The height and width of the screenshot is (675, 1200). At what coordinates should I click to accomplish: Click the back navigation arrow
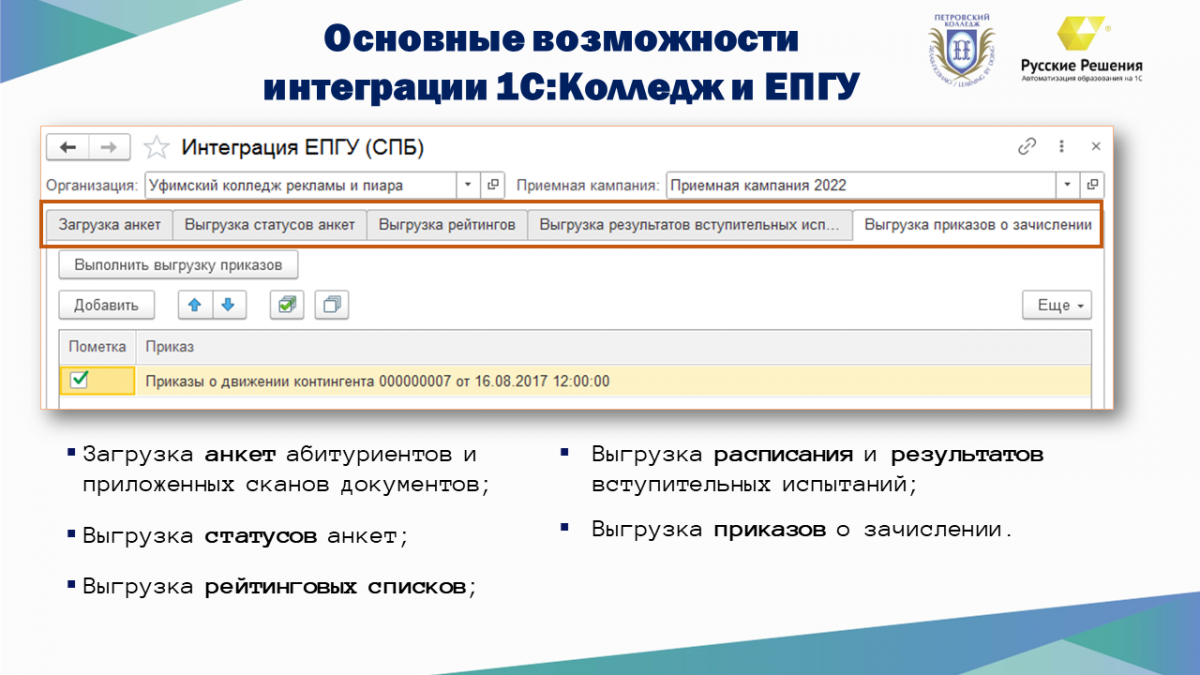[68, 148]
